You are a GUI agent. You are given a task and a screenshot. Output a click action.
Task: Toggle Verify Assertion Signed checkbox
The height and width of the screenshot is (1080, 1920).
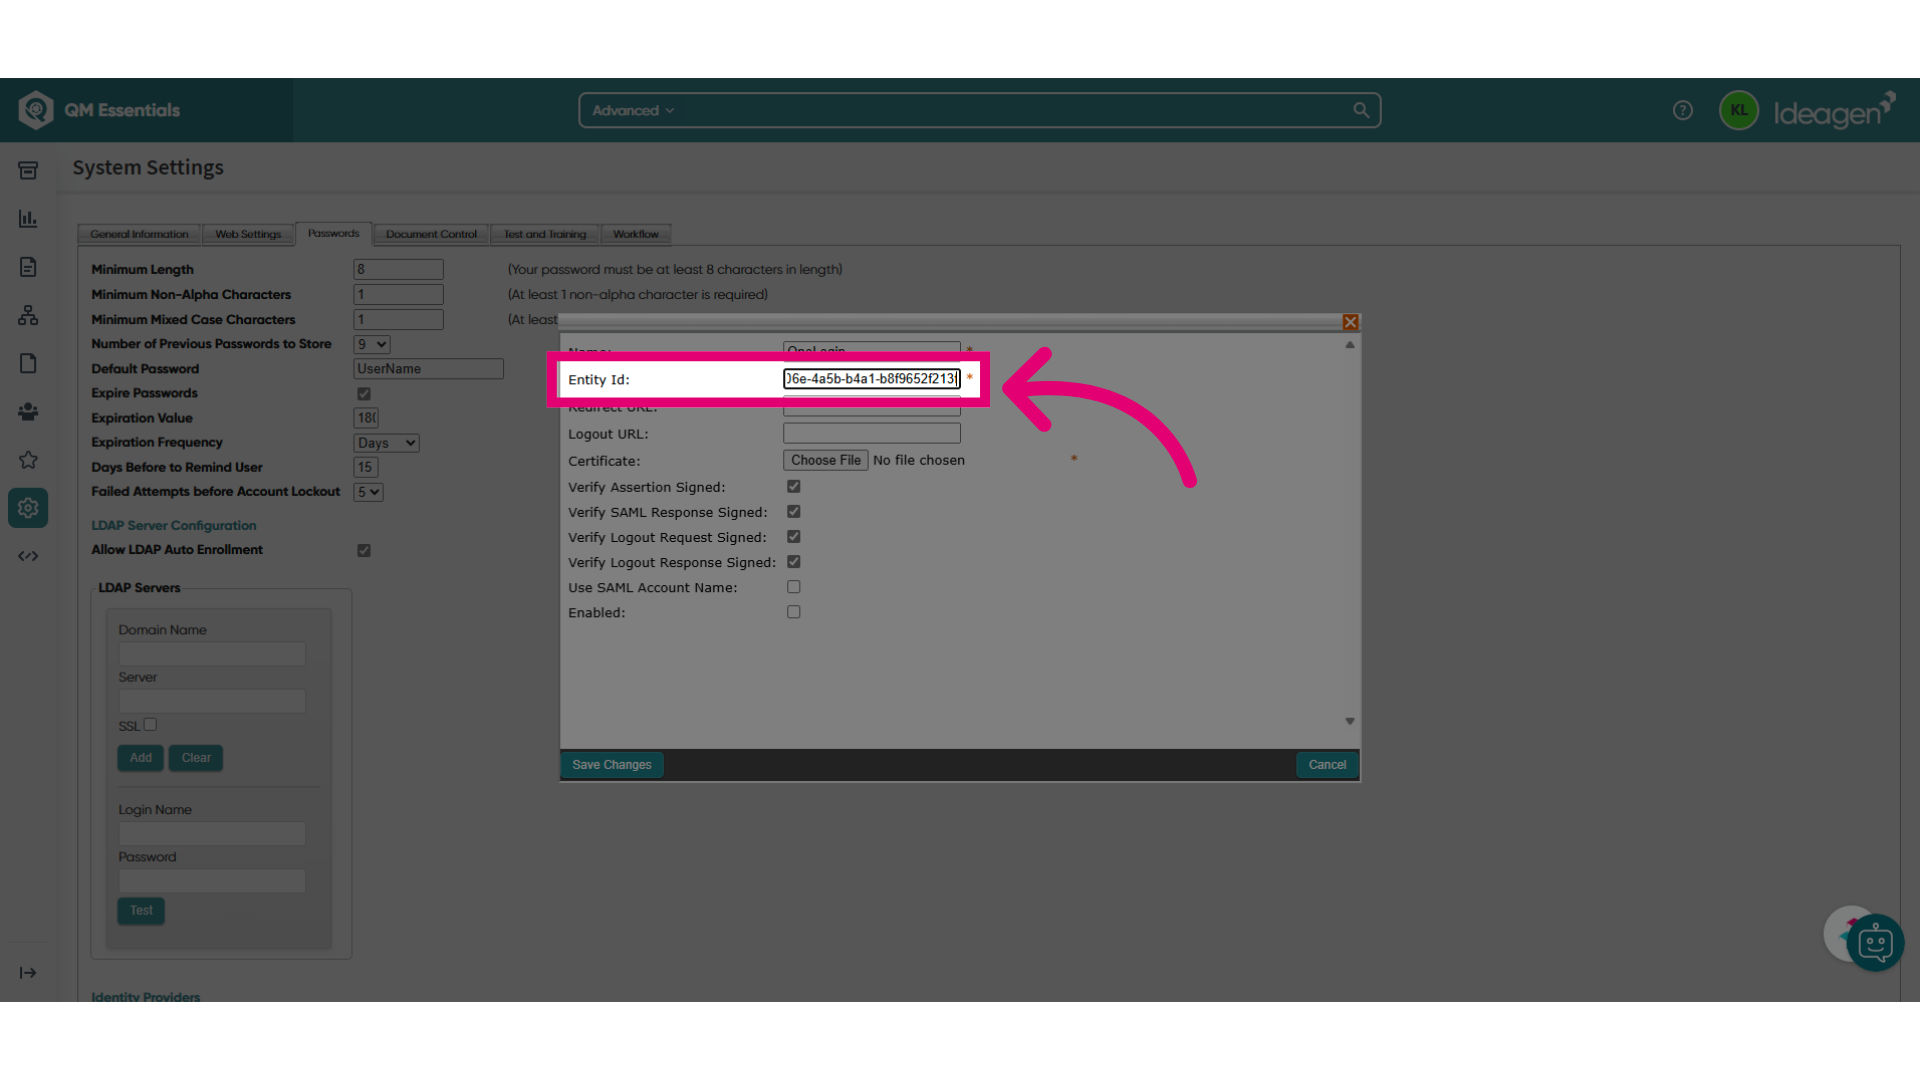(794, 487)
